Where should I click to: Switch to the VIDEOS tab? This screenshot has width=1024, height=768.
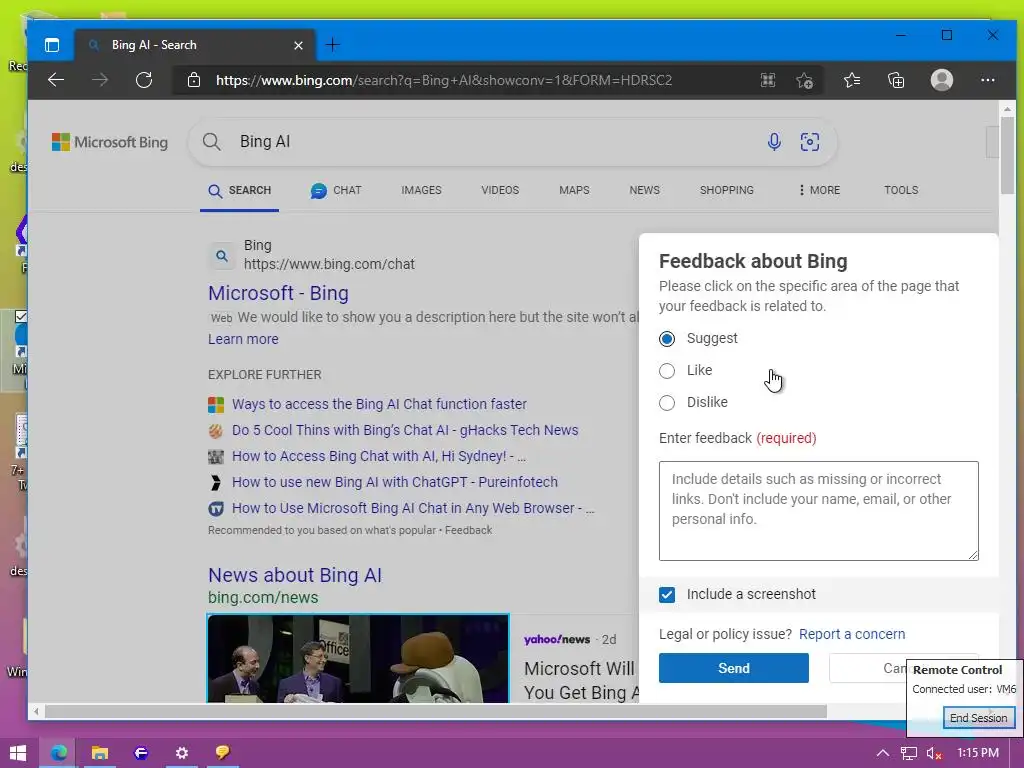[x=500, y=190]
